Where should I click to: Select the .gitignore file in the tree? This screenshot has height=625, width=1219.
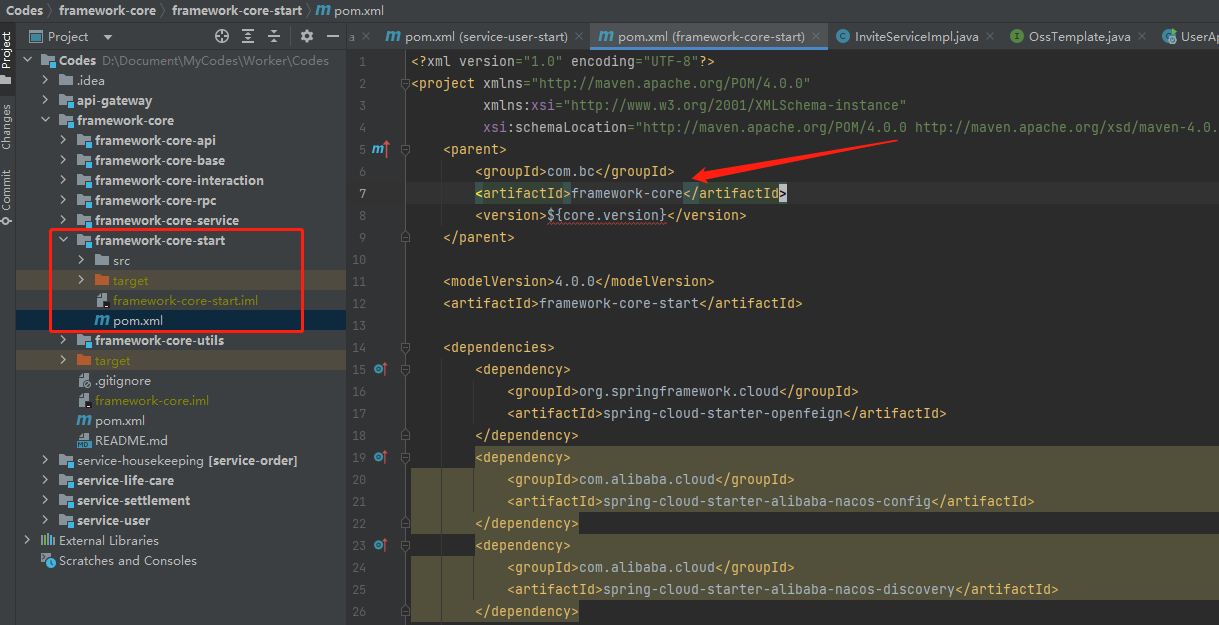(x=123, y=380)
